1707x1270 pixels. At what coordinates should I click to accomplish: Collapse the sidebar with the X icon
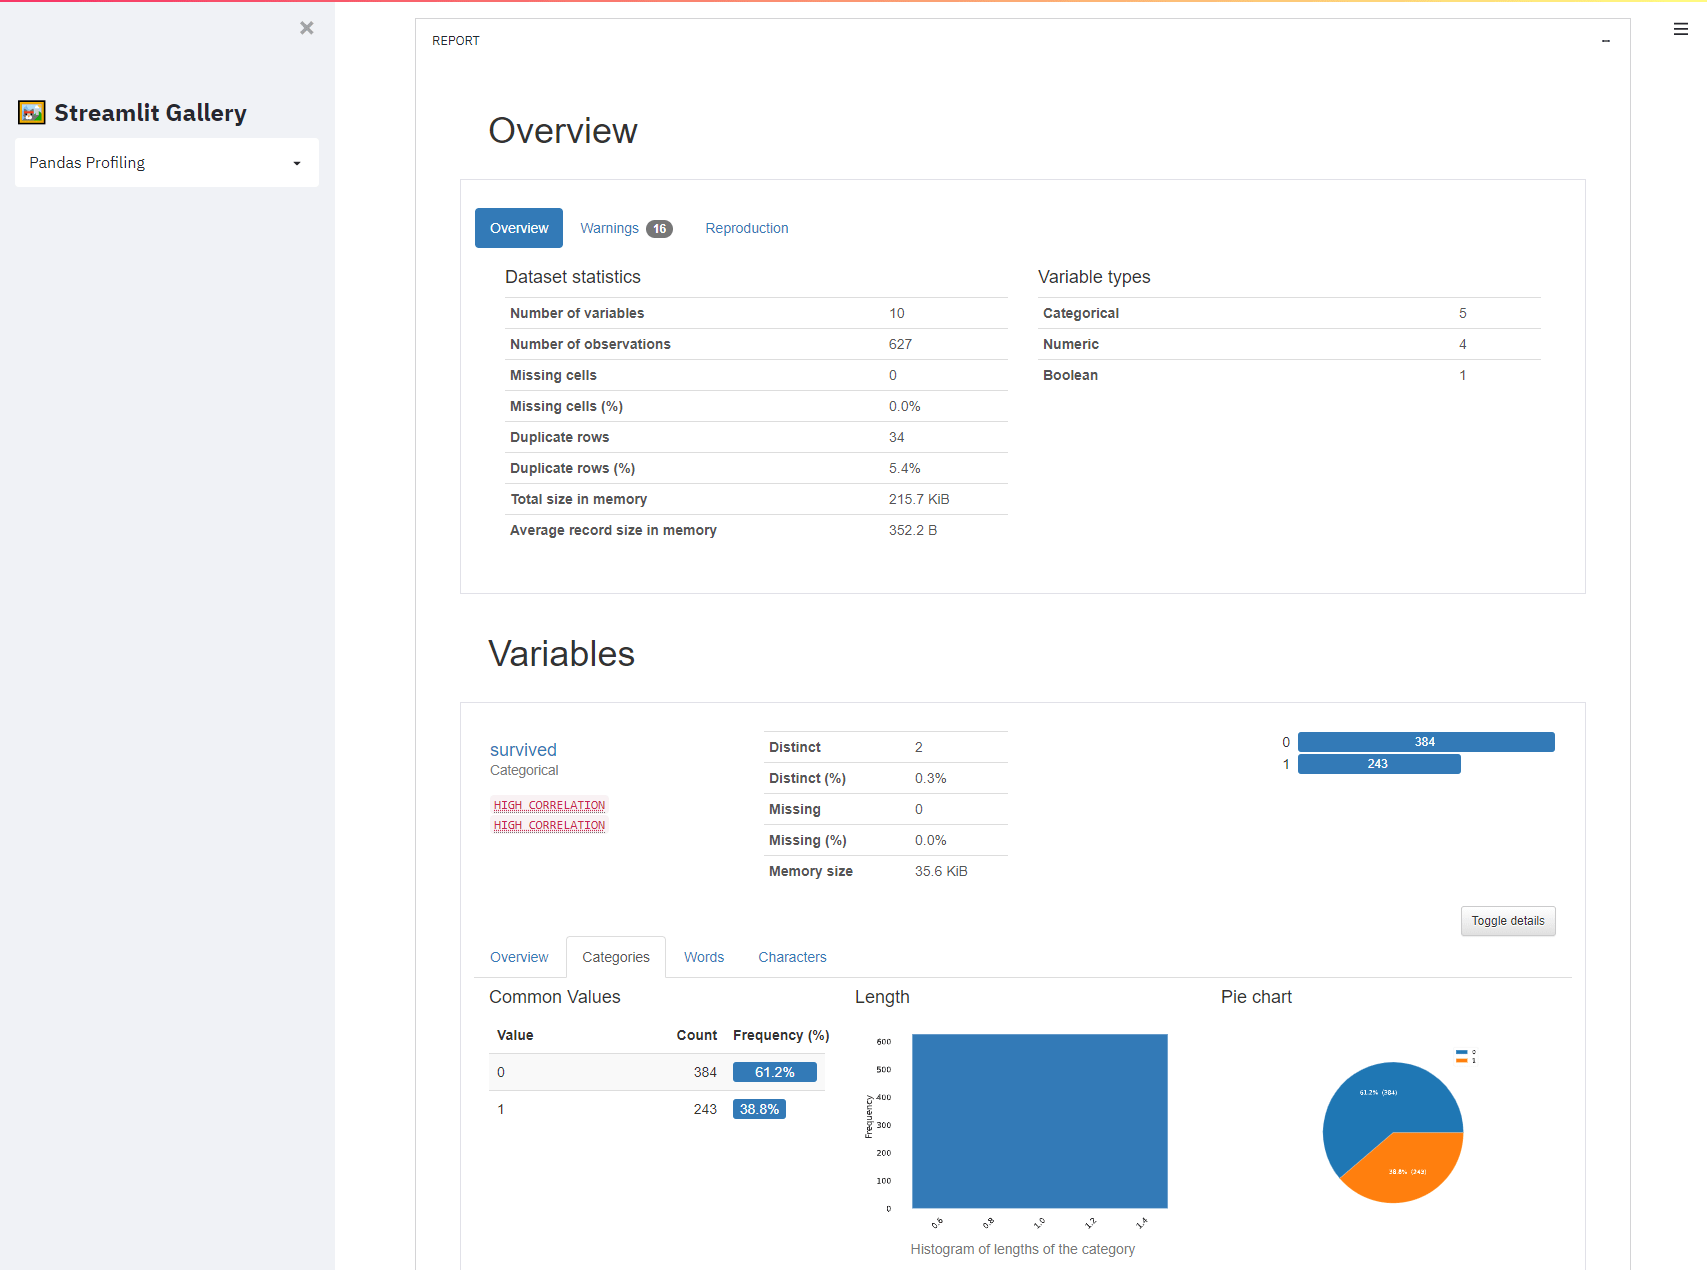(306, 27)
